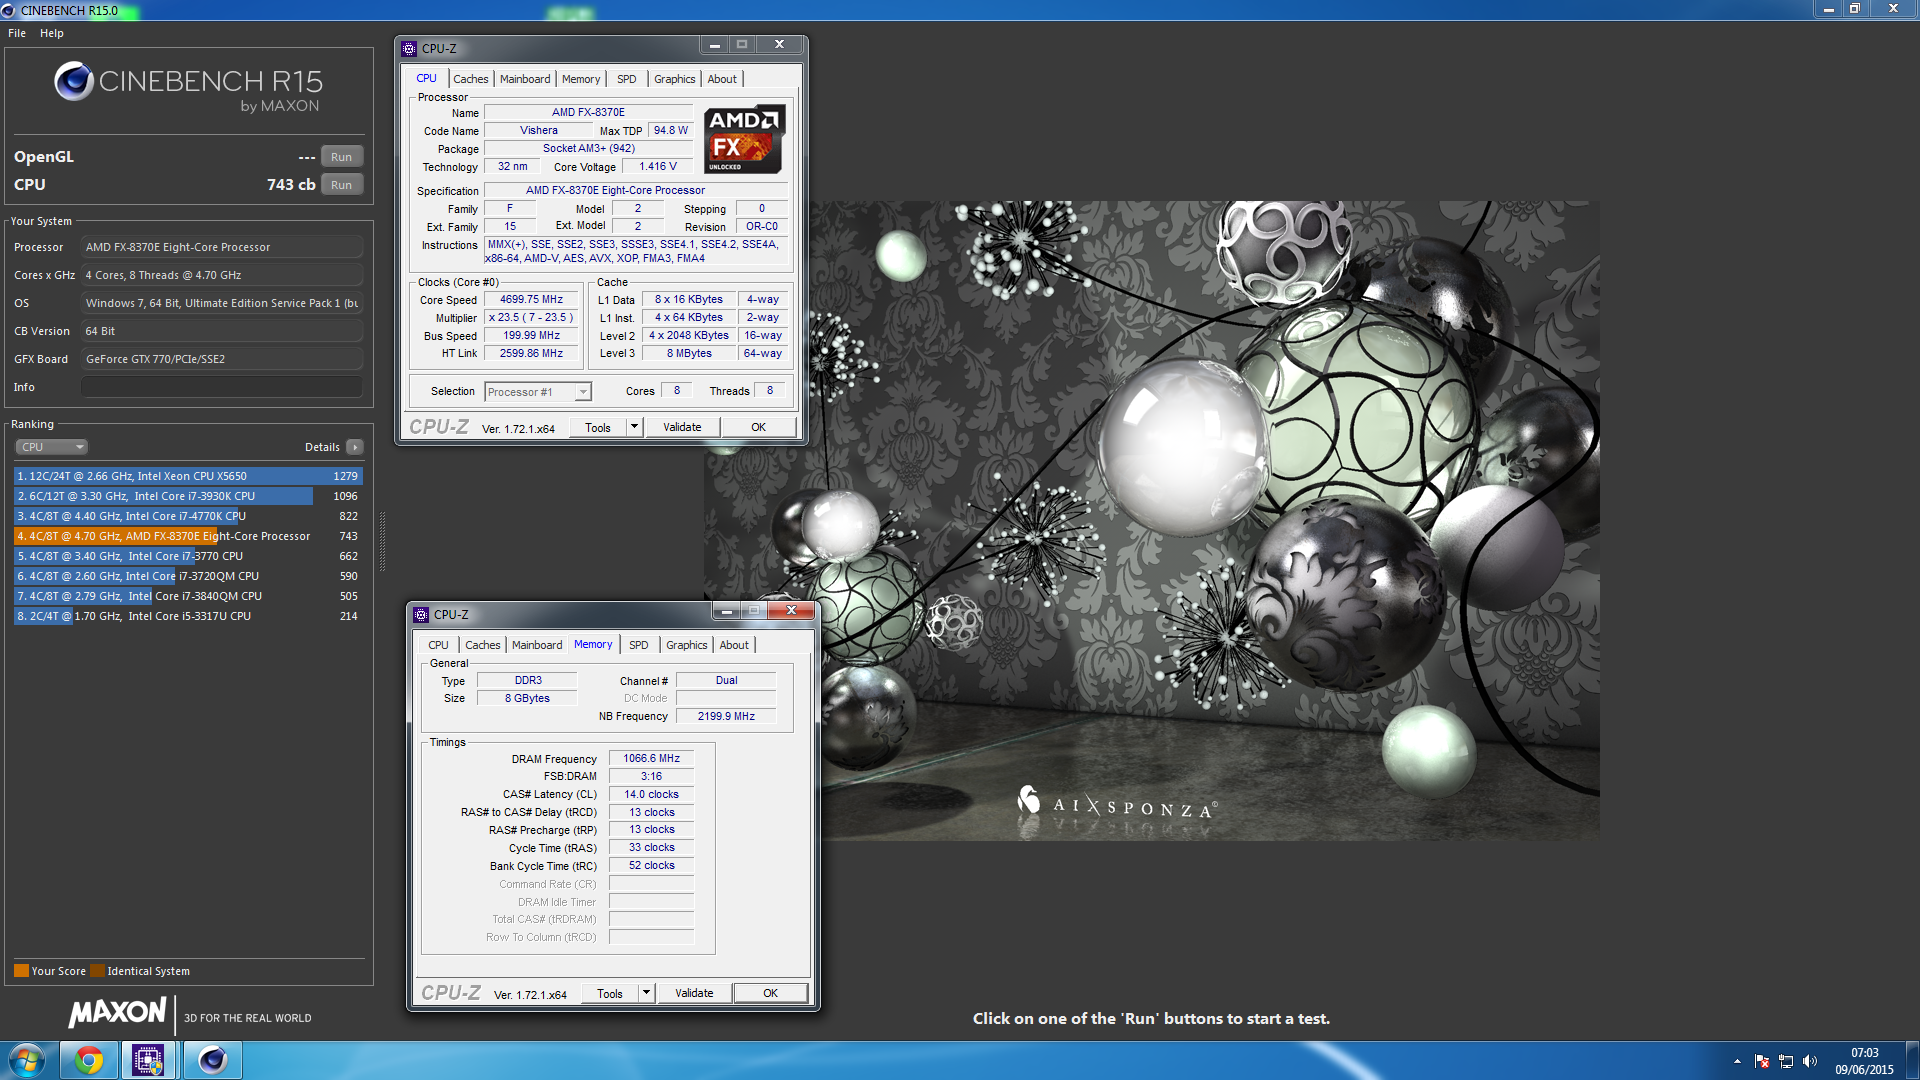
Task: Open Google Chrome from taskbar
Action: point(88,1060)
